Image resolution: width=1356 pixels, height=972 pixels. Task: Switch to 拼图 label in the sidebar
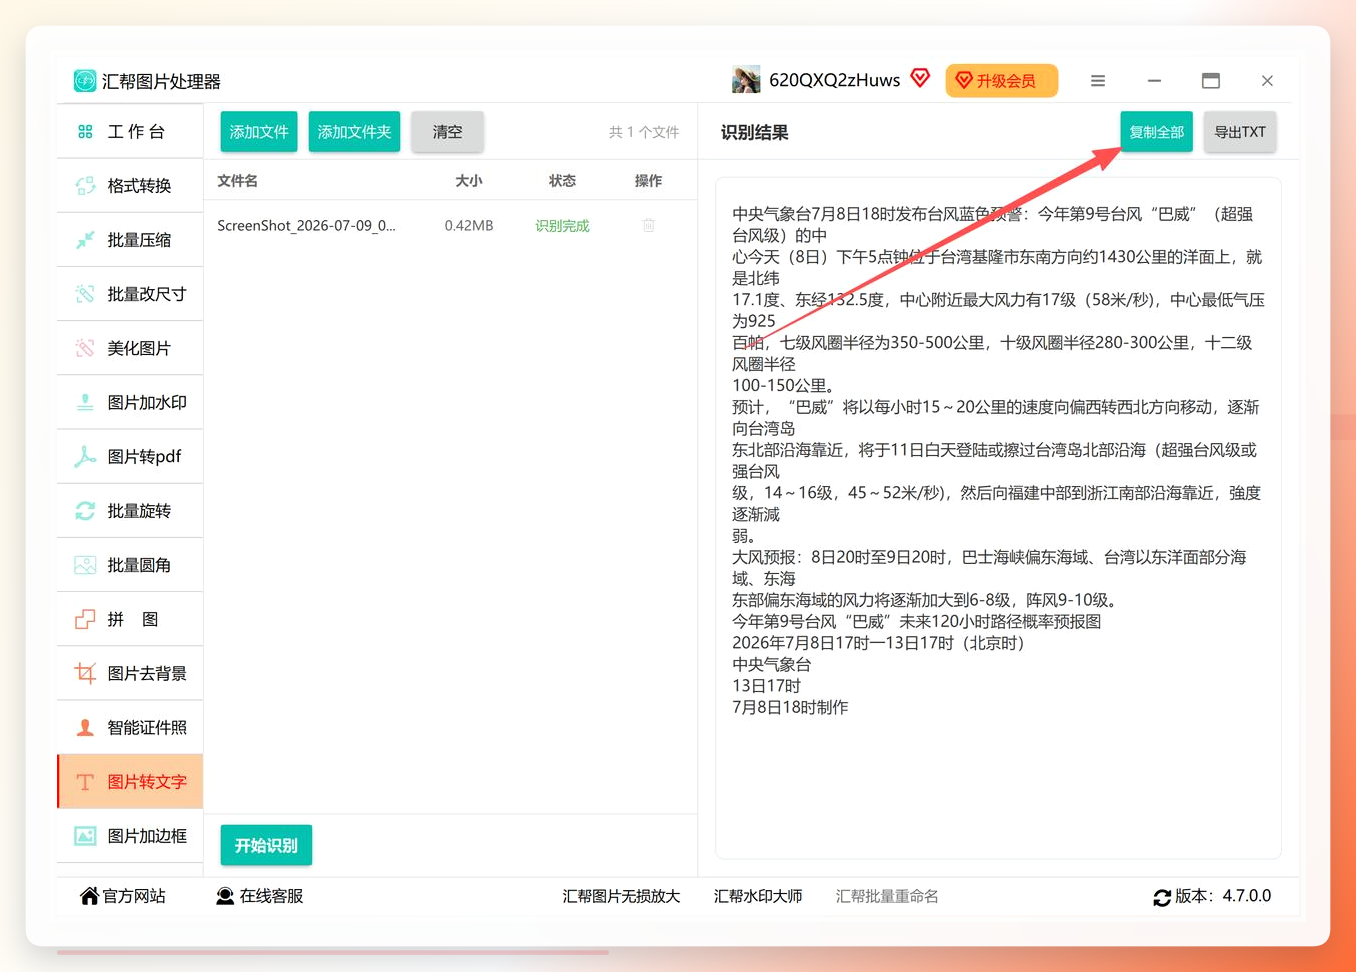point(133,619)
